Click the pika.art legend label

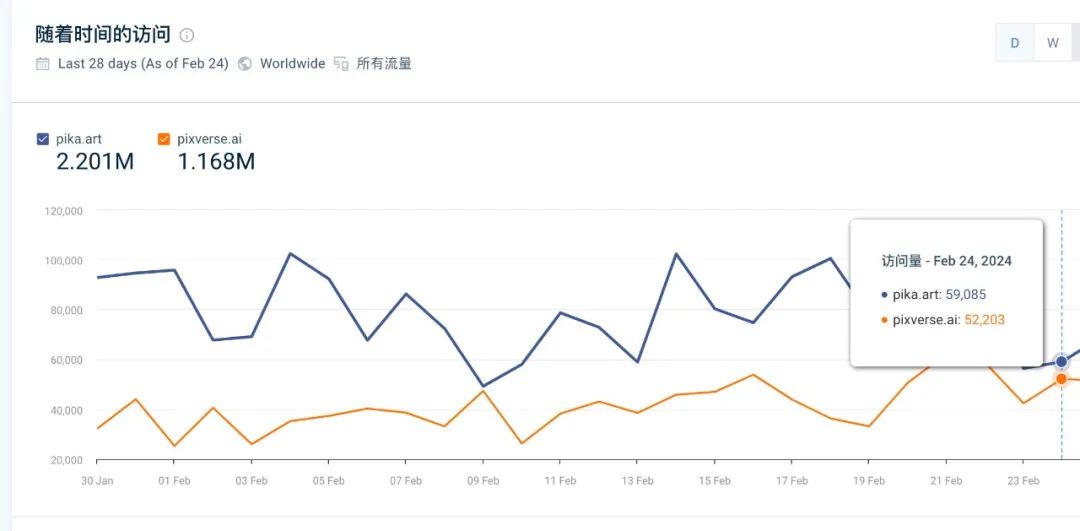tap(79, 139)
